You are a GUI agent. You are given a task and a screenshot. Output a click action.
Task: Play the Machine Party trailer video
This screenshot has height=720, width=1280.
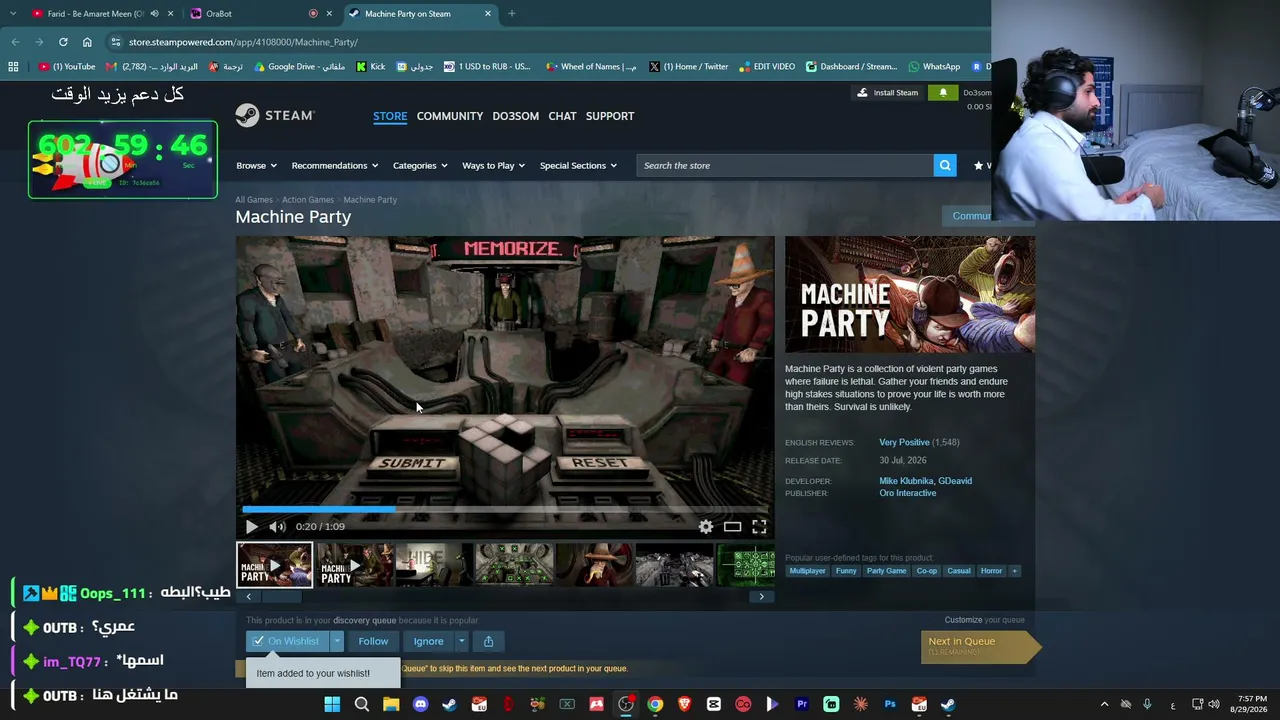tap(251, 527)
